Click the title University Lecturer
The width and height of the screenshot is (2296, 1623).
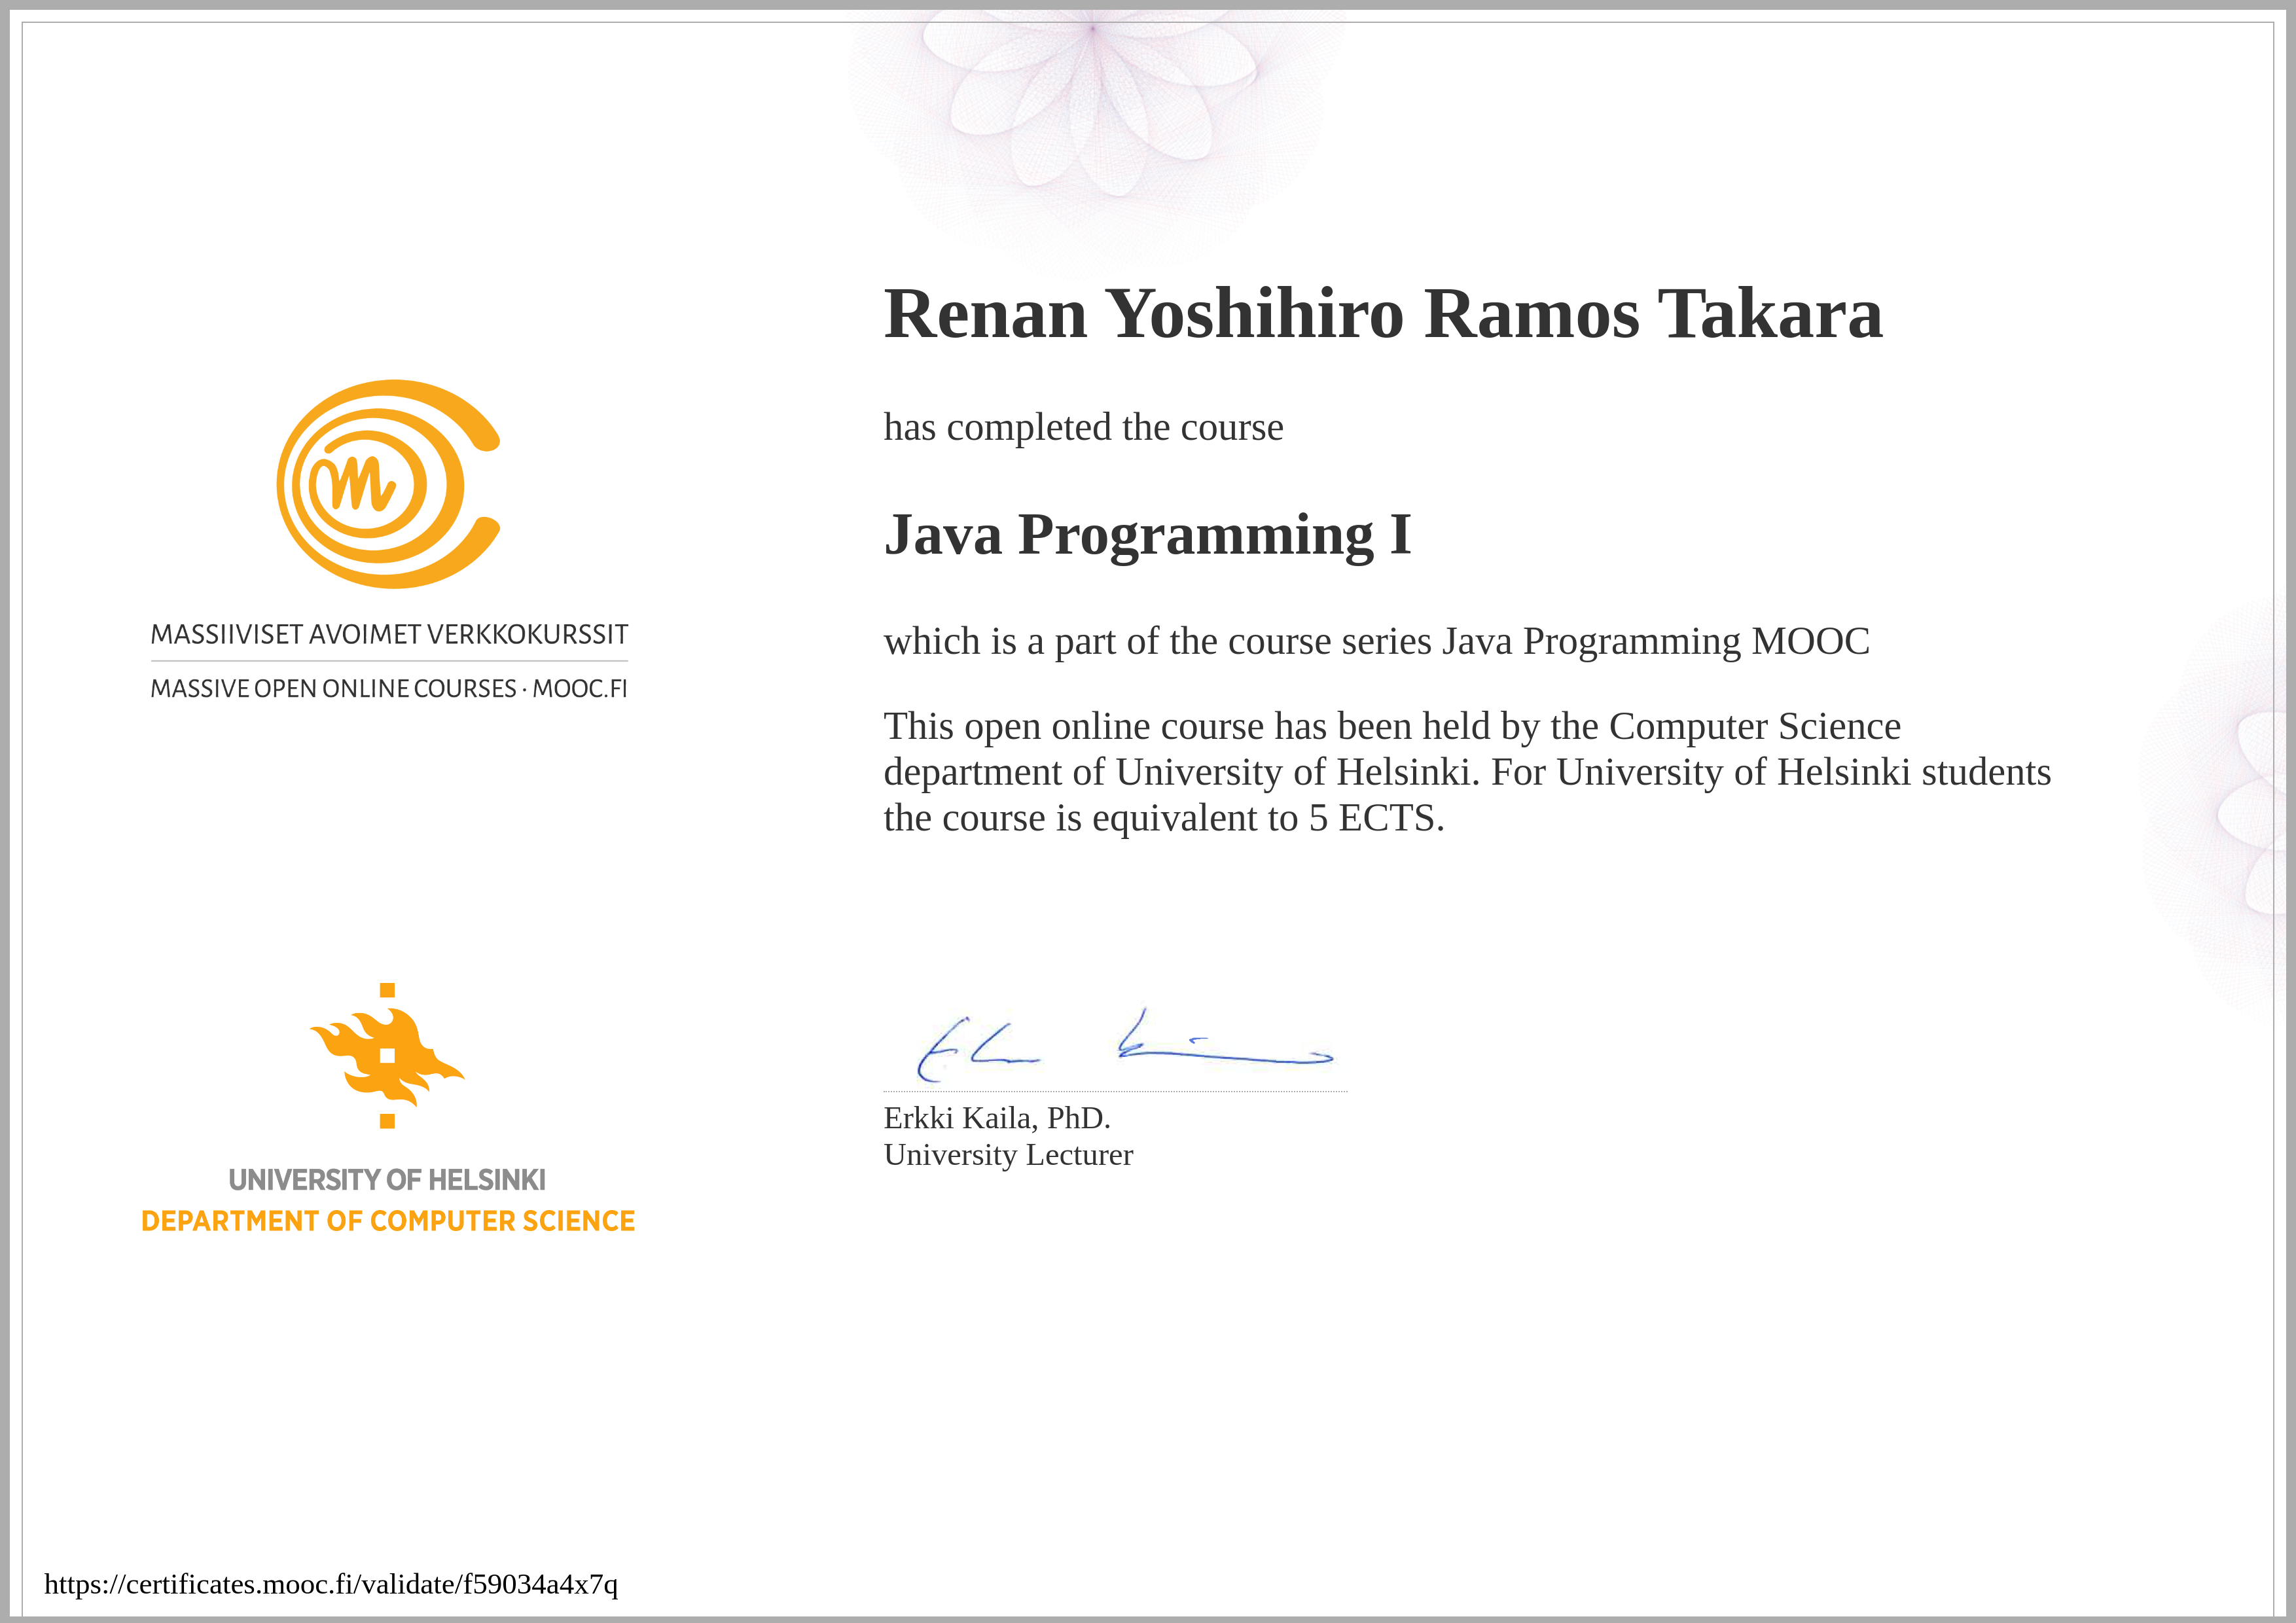point(1008,1155)
